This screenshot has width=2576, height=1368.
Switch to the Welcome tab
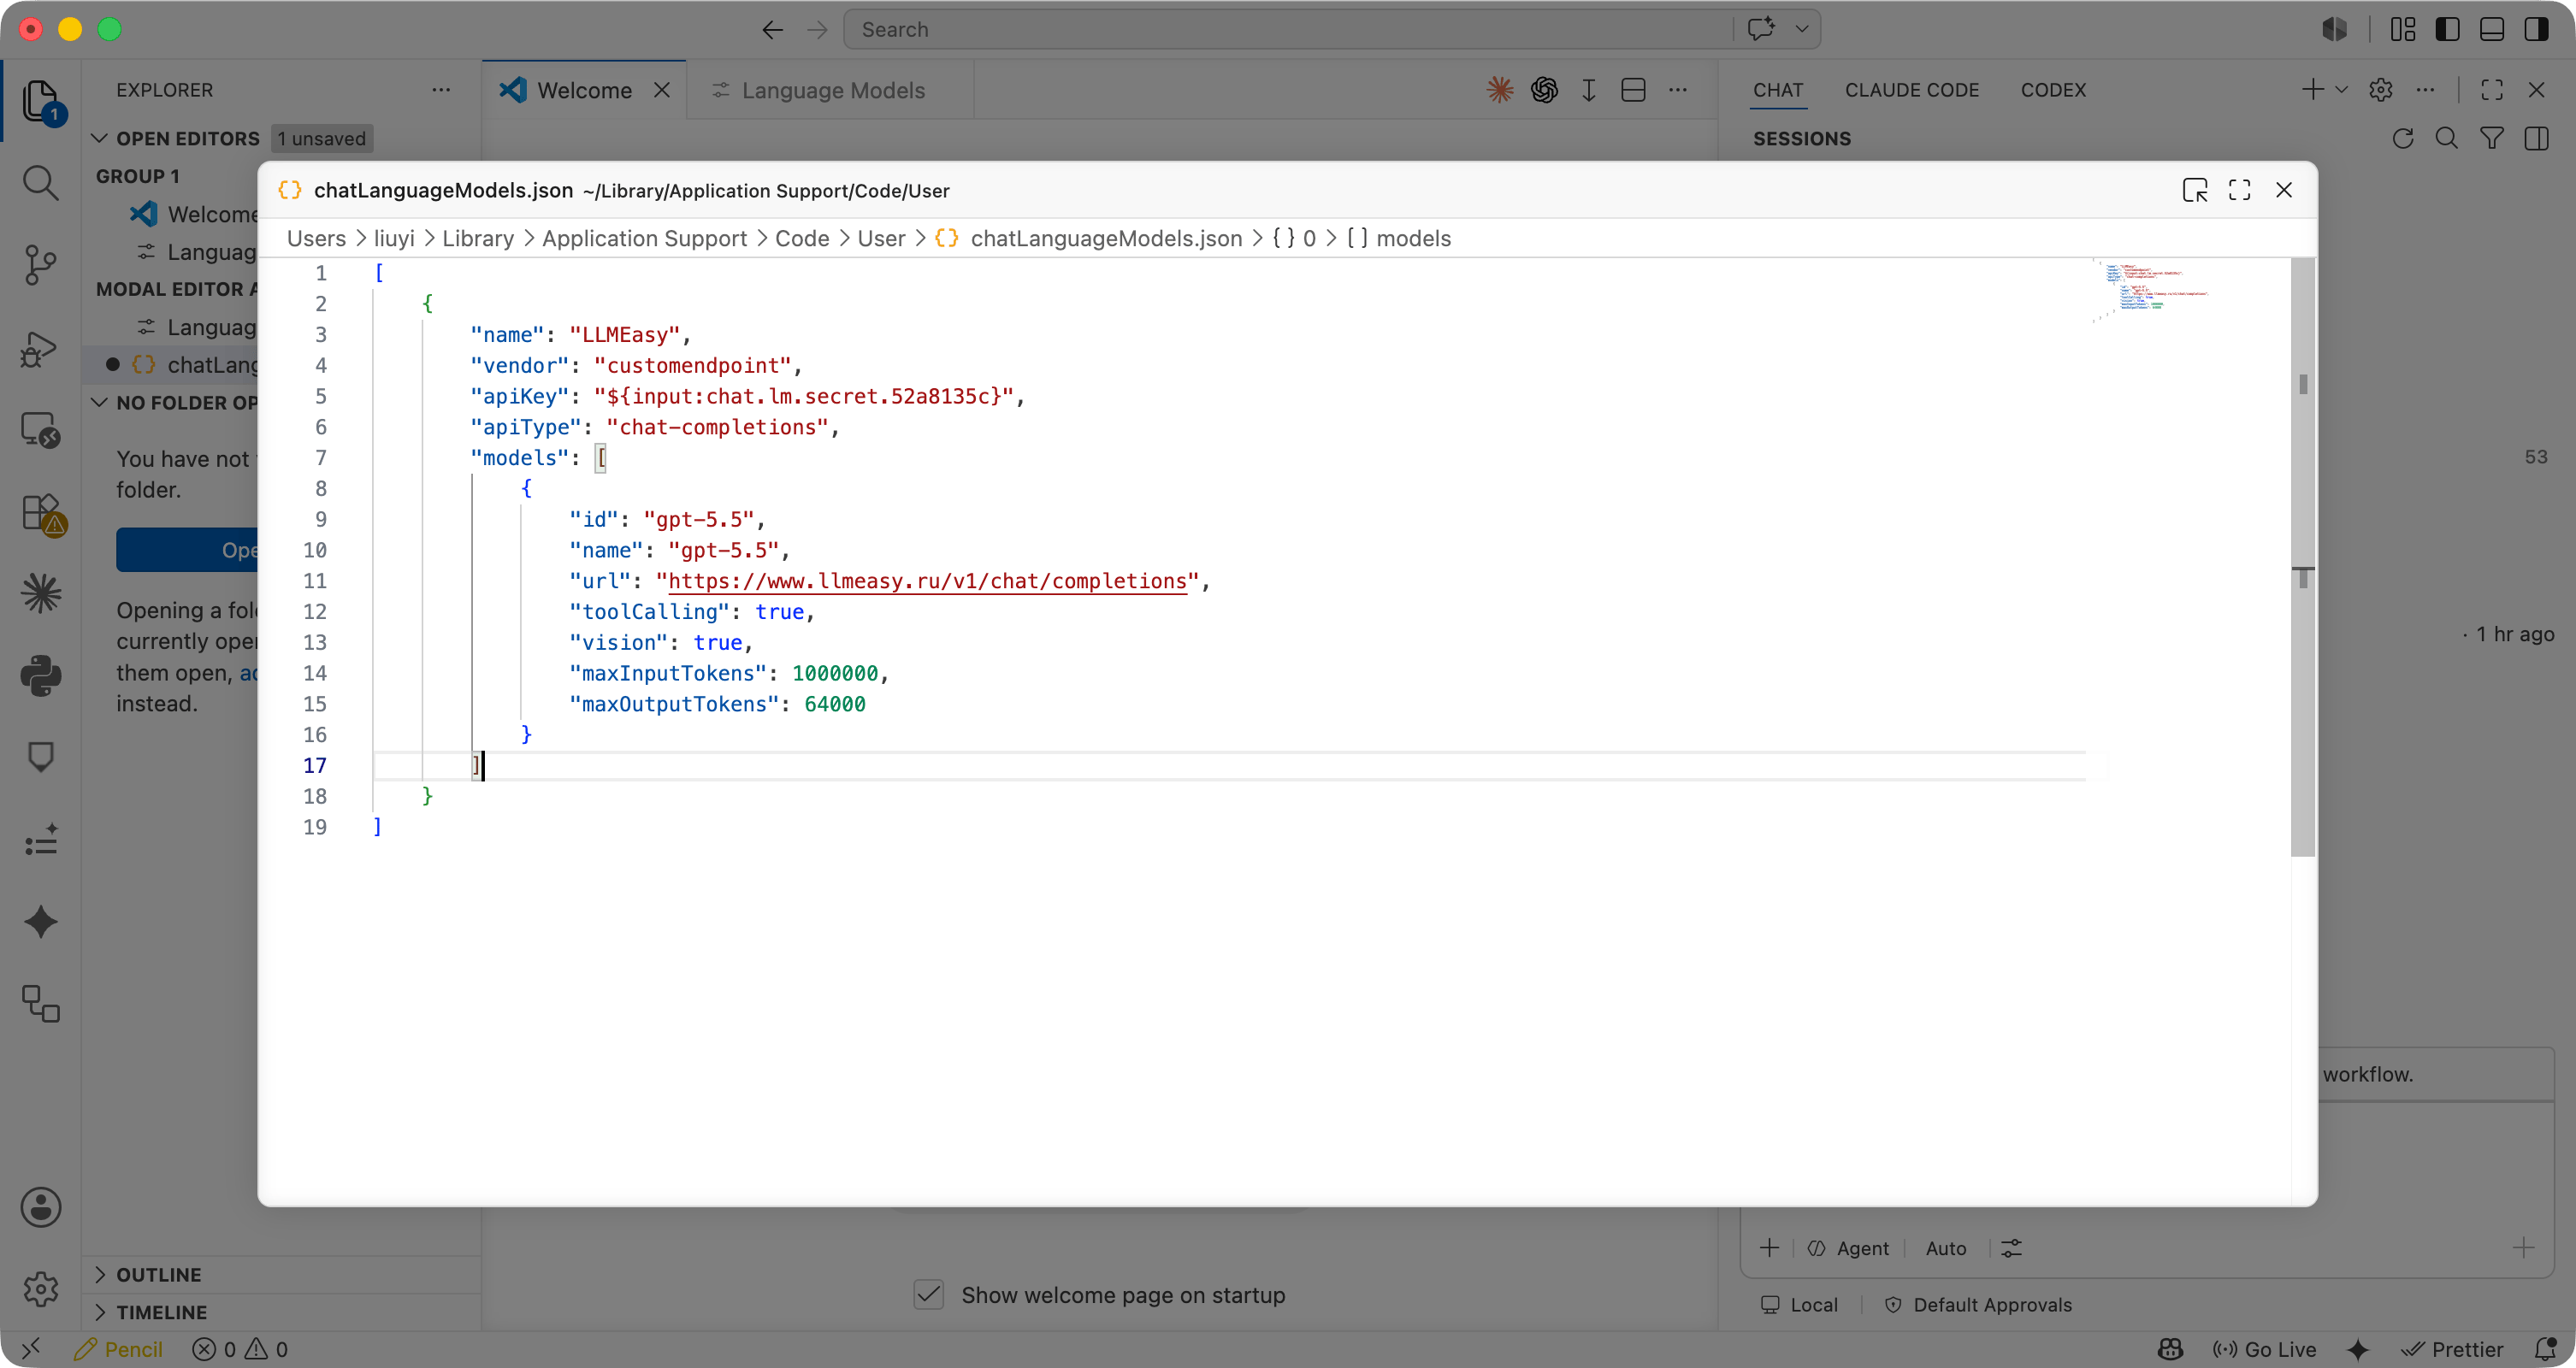pyautogui.click(x=584, y=90)
